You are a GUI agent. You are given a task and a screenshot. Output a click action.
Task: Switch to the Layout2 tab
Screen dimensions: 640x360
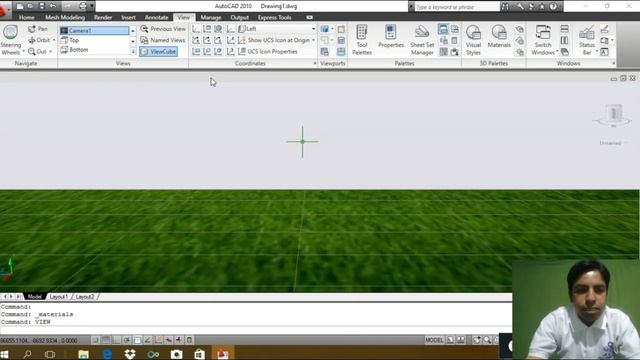click(85, 297)
